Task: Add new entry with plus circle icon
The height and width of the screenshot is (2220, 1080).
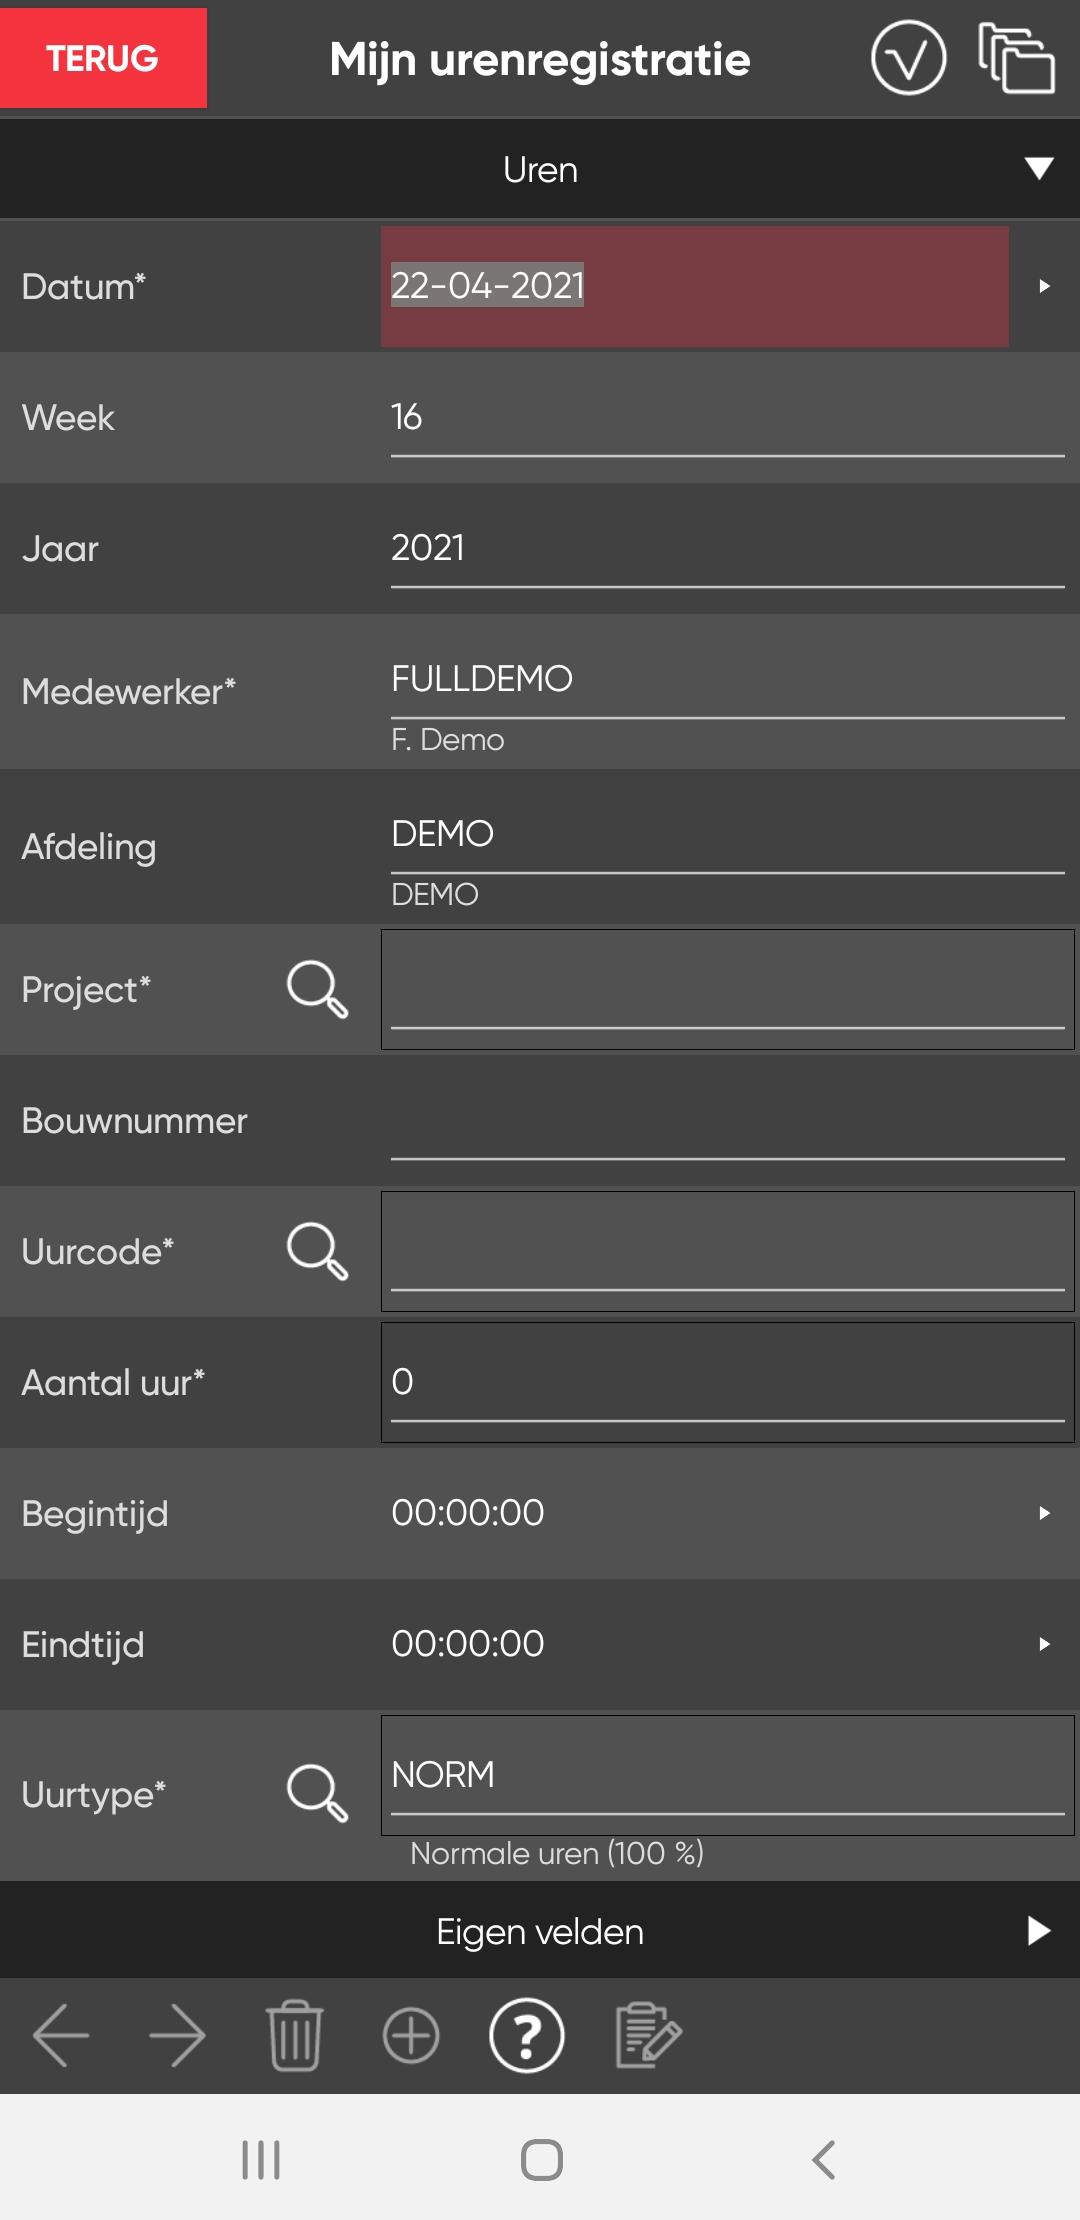Action: 411,2034
